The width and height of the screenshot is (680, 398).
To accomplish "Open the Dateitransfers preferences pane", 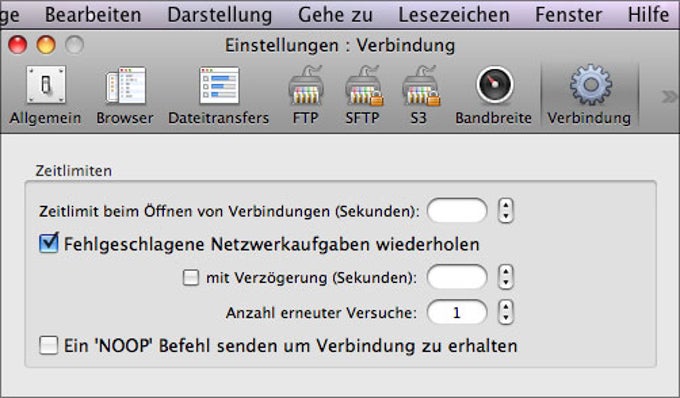I will [219, 96].
